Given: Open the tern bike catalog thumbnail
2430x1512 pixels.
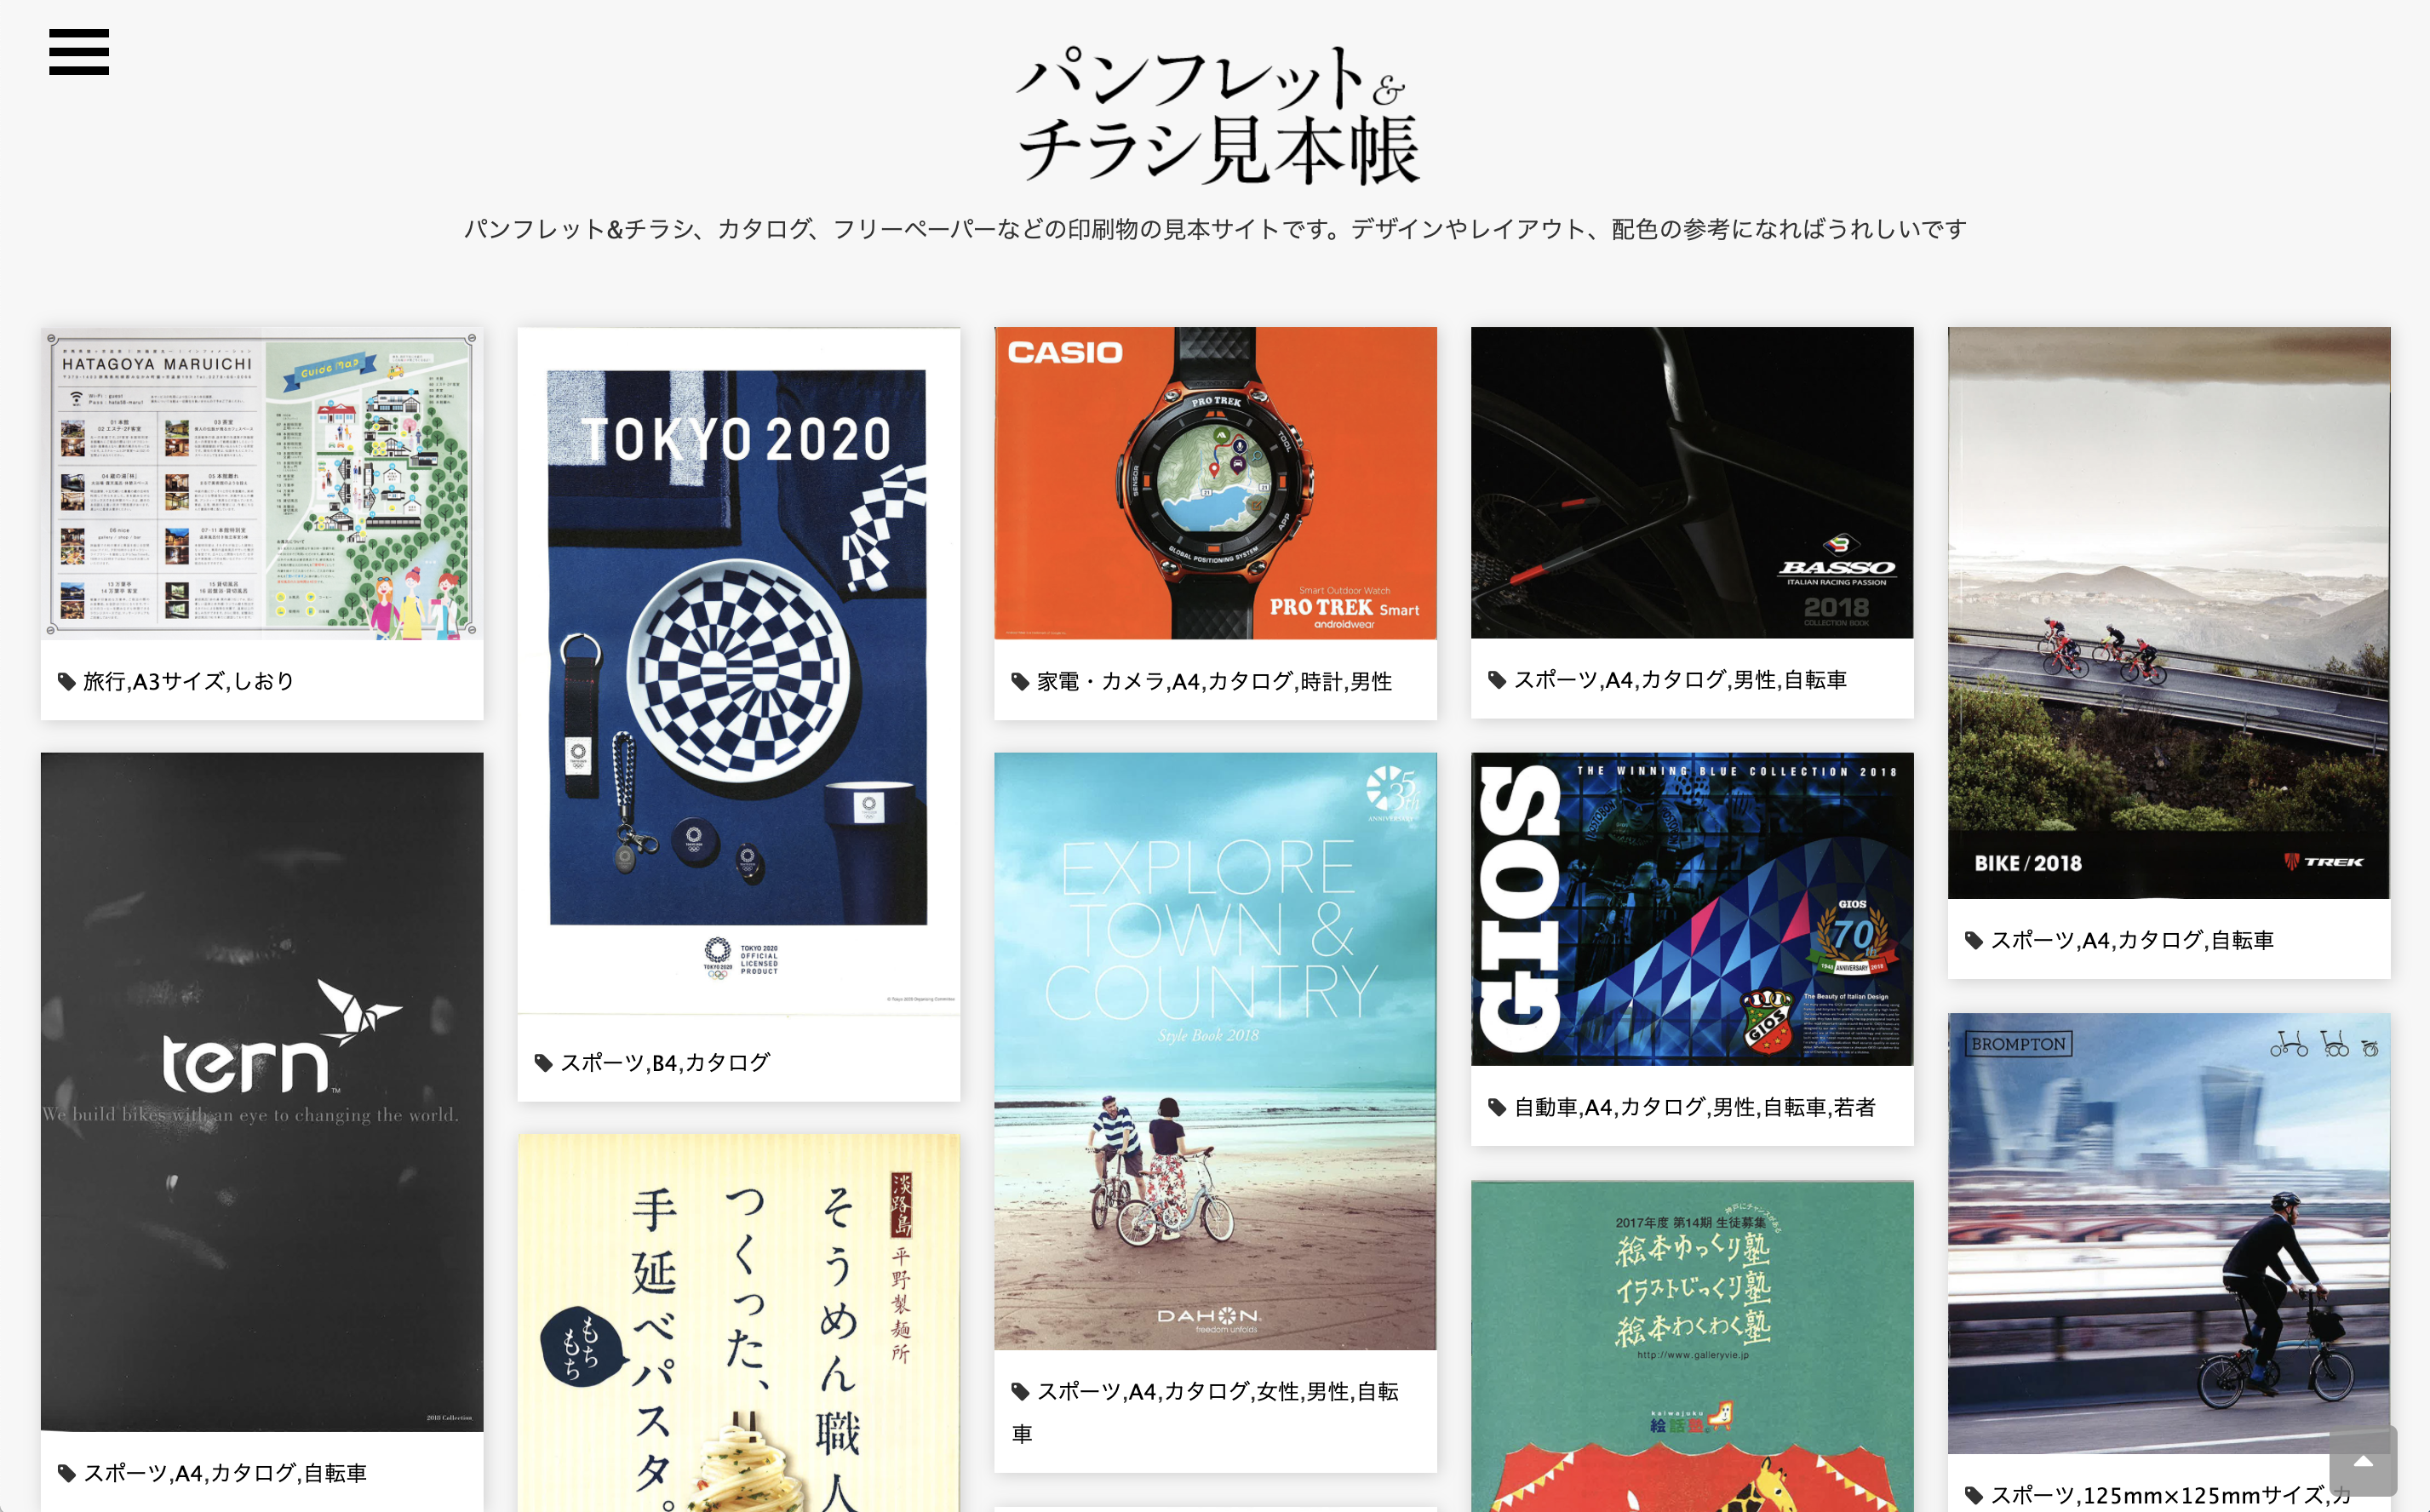Looking at the screenshot, I should point(262,1092).
